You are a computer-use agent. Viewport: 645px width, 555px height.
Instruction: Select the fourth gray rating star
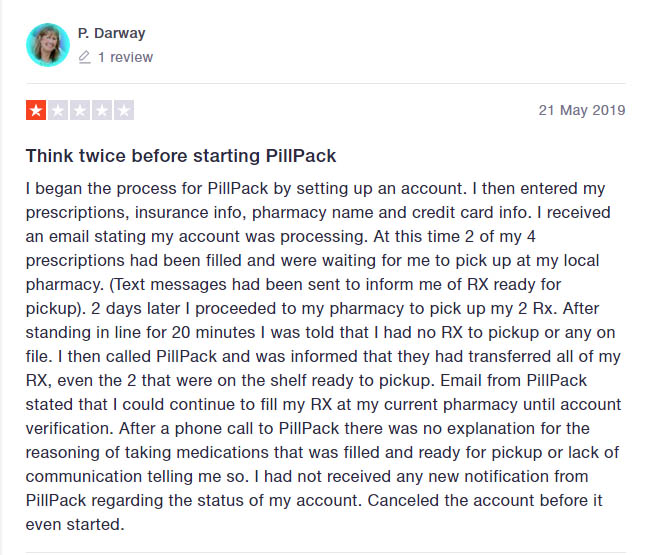pos(102,110)
